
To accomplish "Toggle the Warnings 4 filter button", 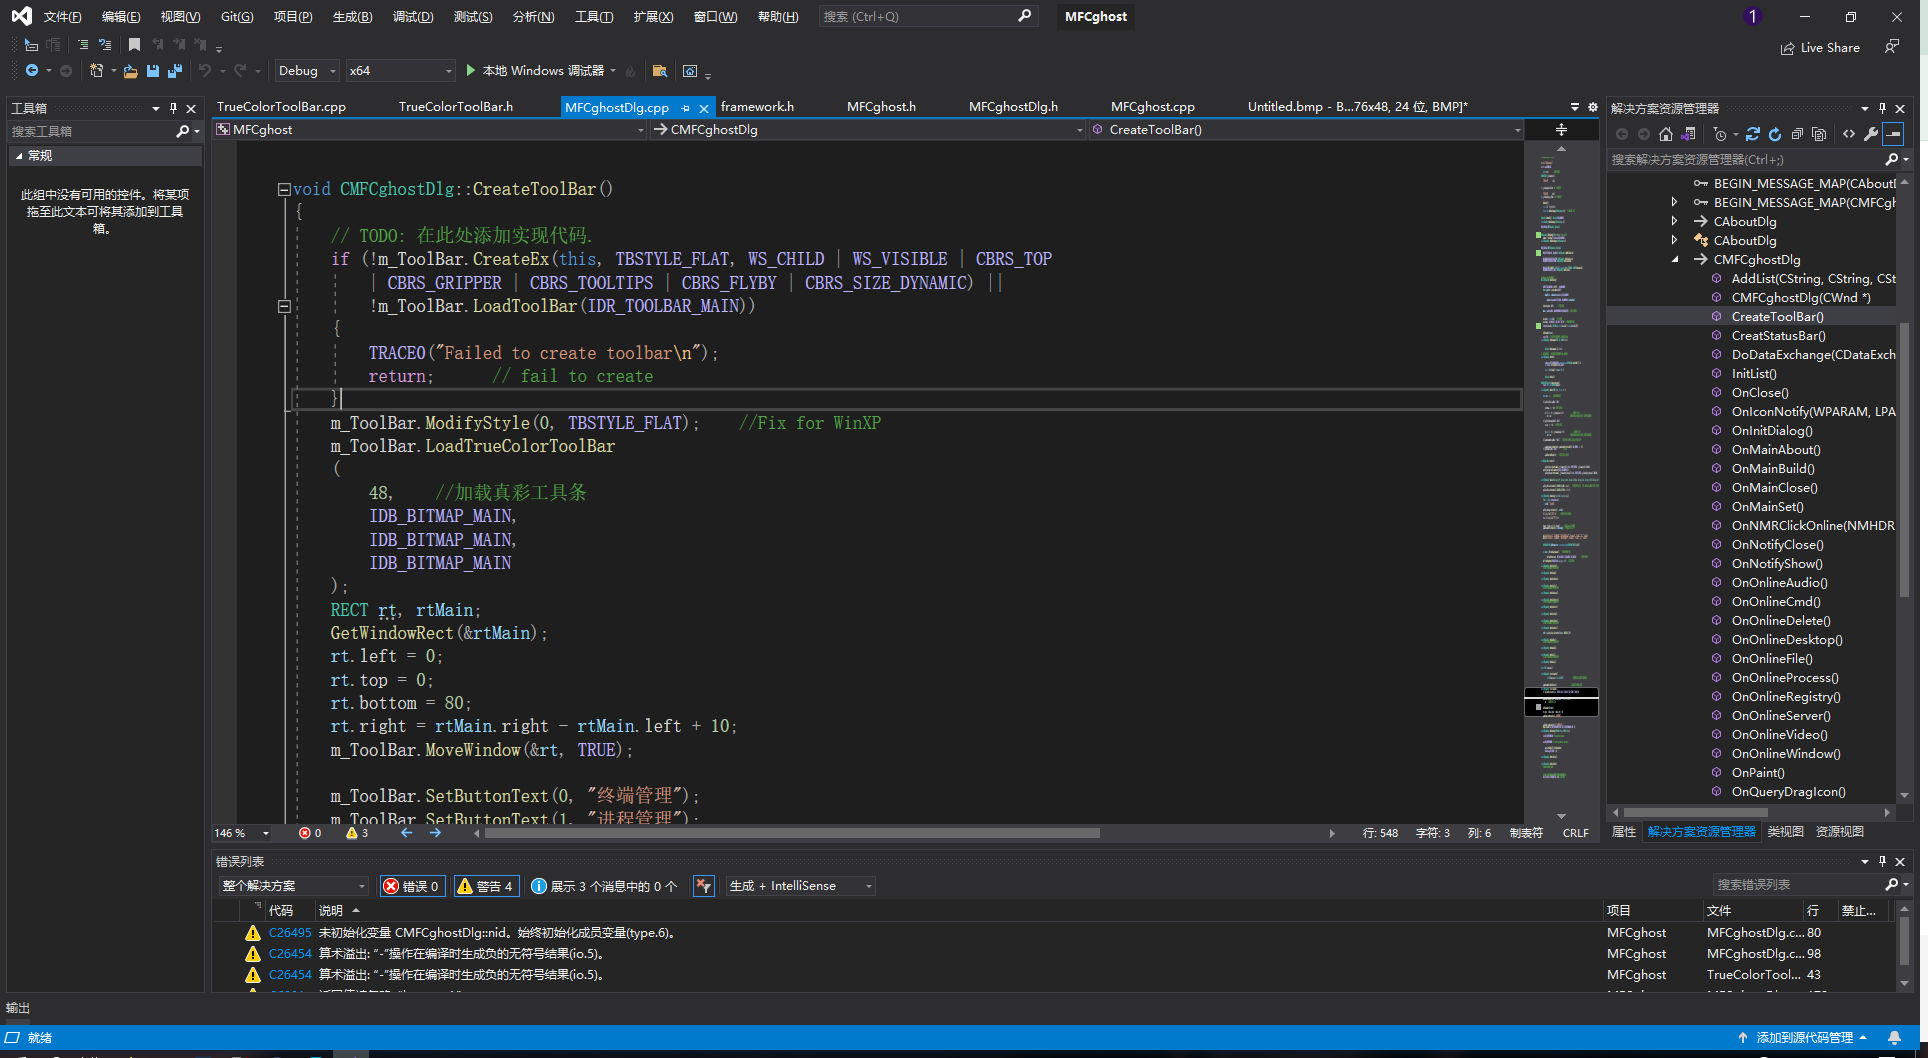I will [485, 886].
